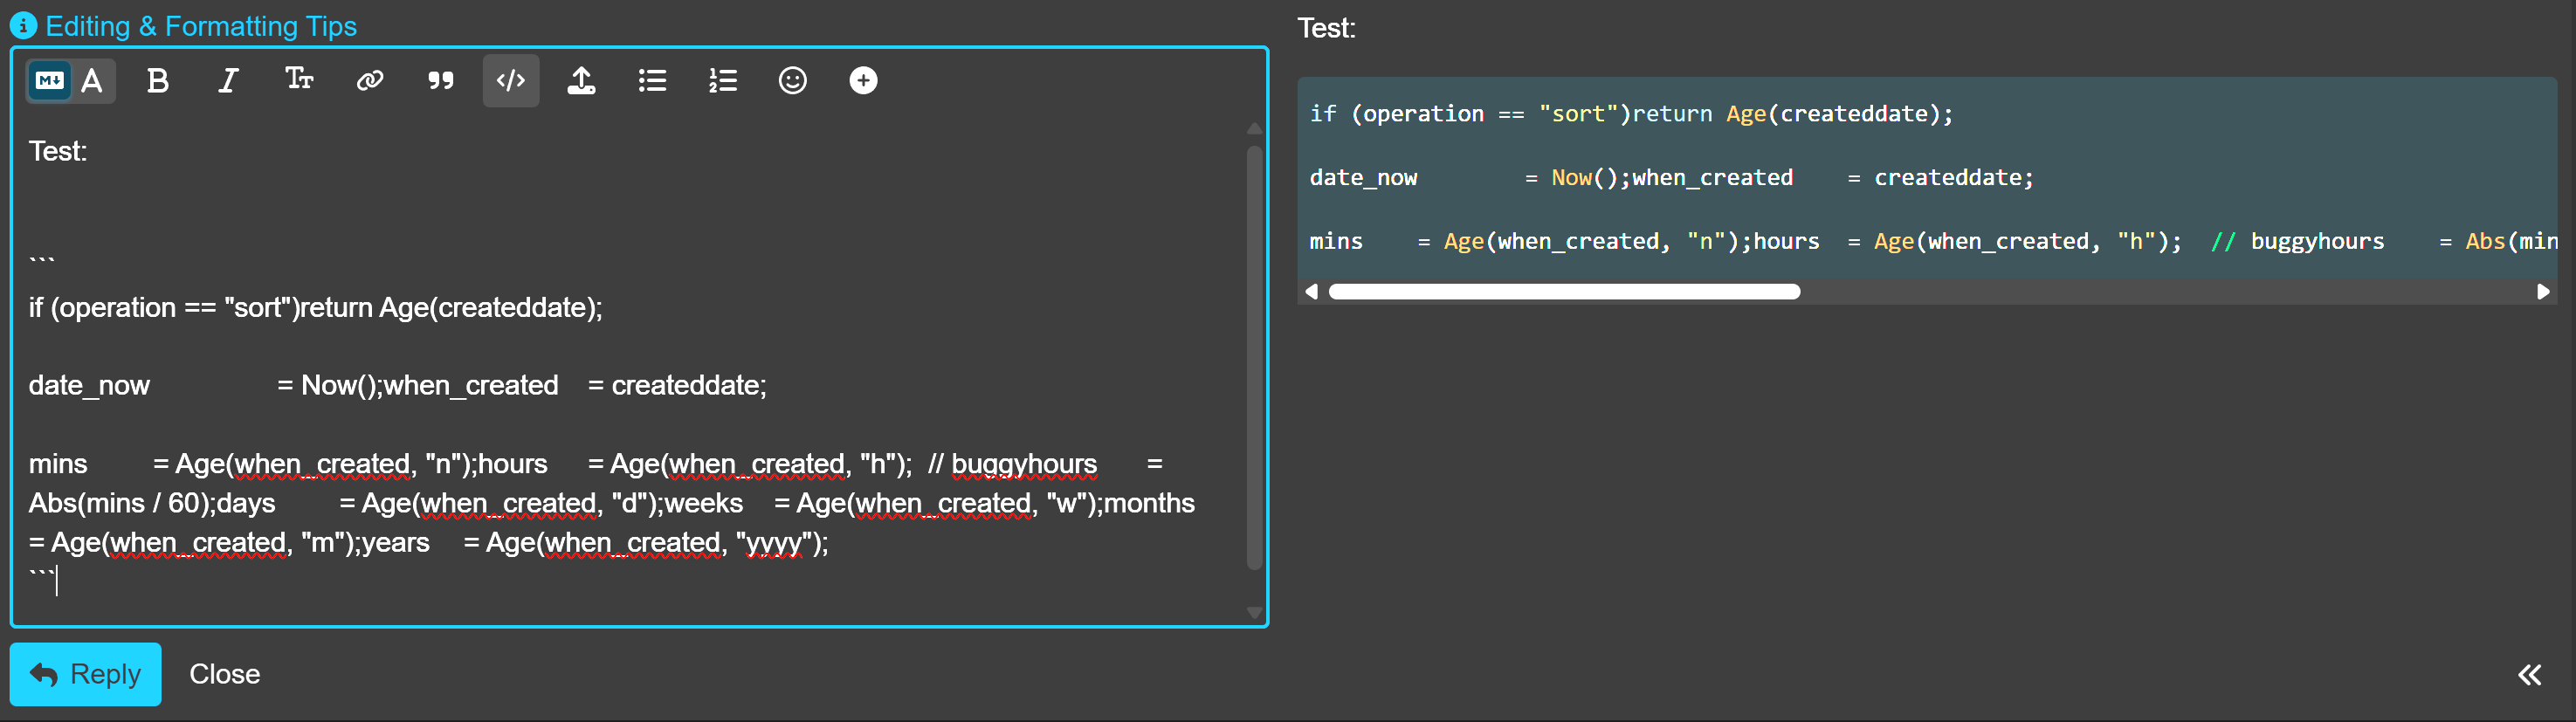Place cursor on 'if (operation == "sort")' editor line
Viewport: 2576px width, 722px height.
tap(315, 307)
